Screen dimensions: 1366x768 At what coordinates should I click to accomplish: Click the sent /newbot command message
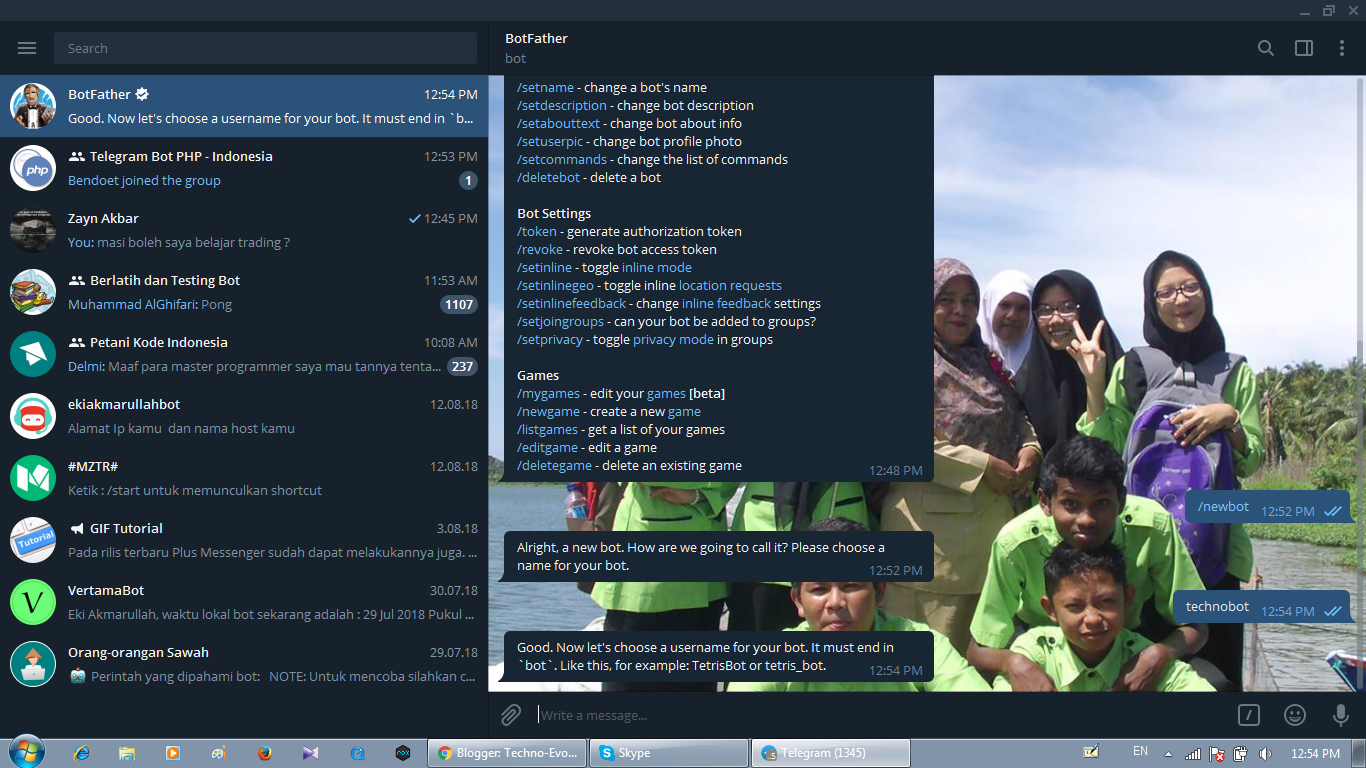[1267, 507]
